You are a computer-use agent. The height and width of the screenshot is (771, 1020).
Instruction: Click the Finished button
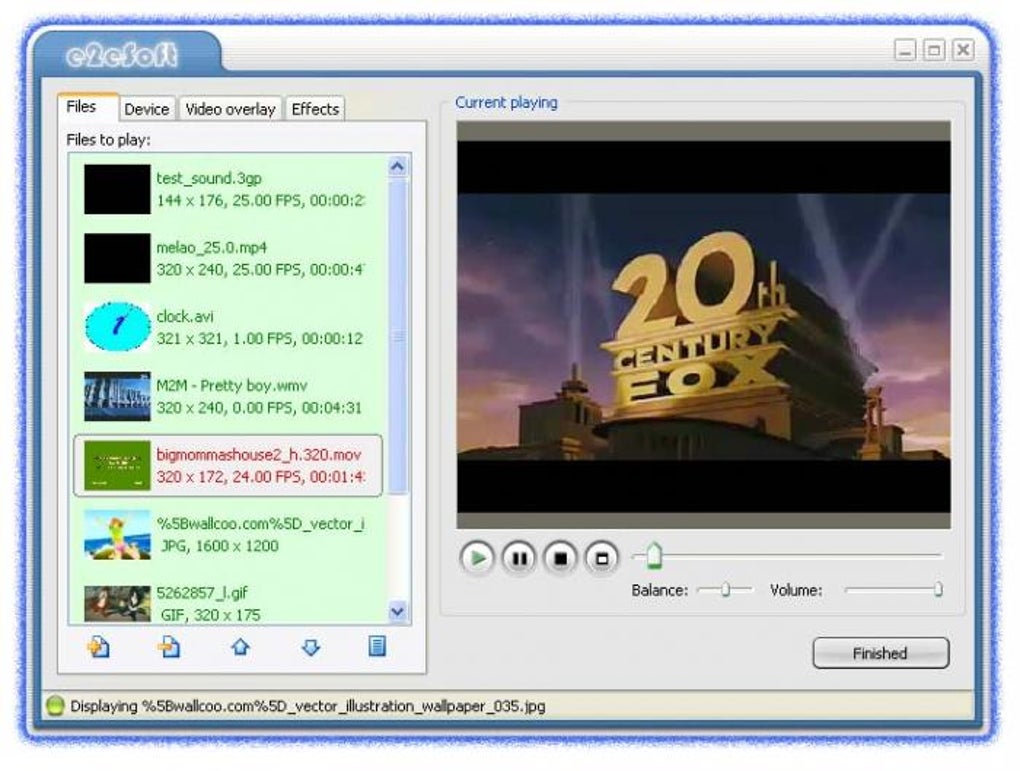[x=880, y=653]
